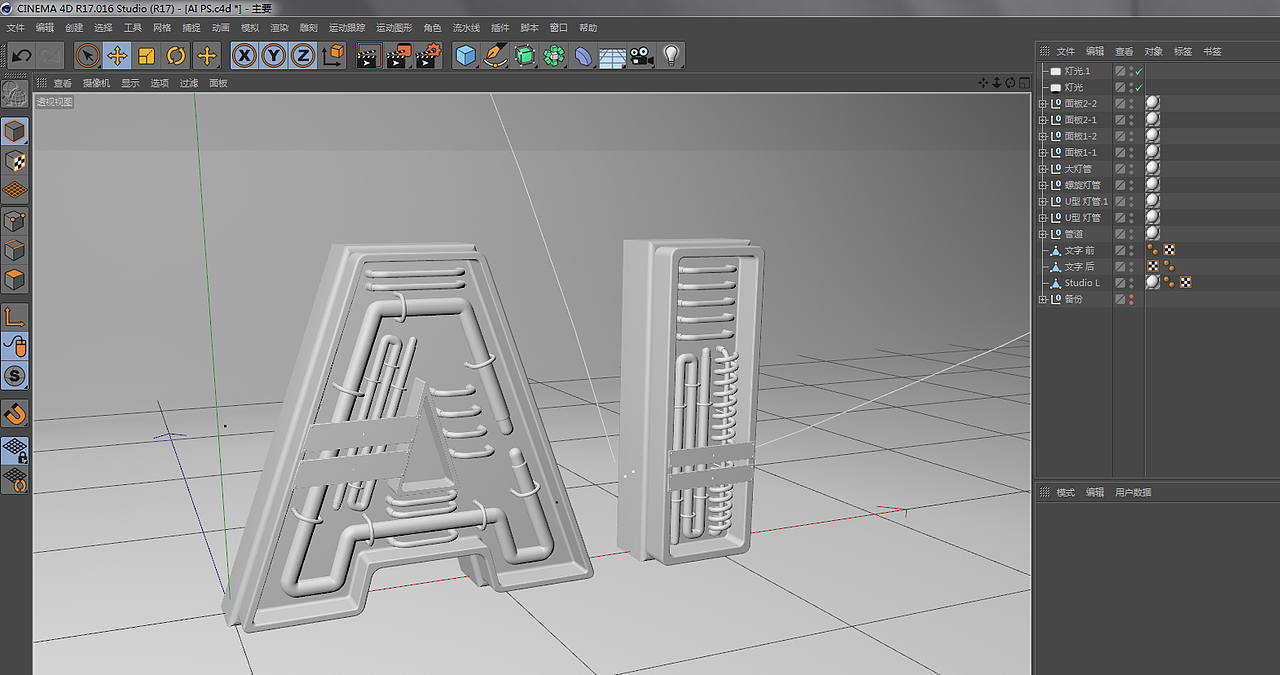This screenshot has width=1280, height=675.
Task: Render the active view clapperboard icon
Action: [x=367, y=56]
